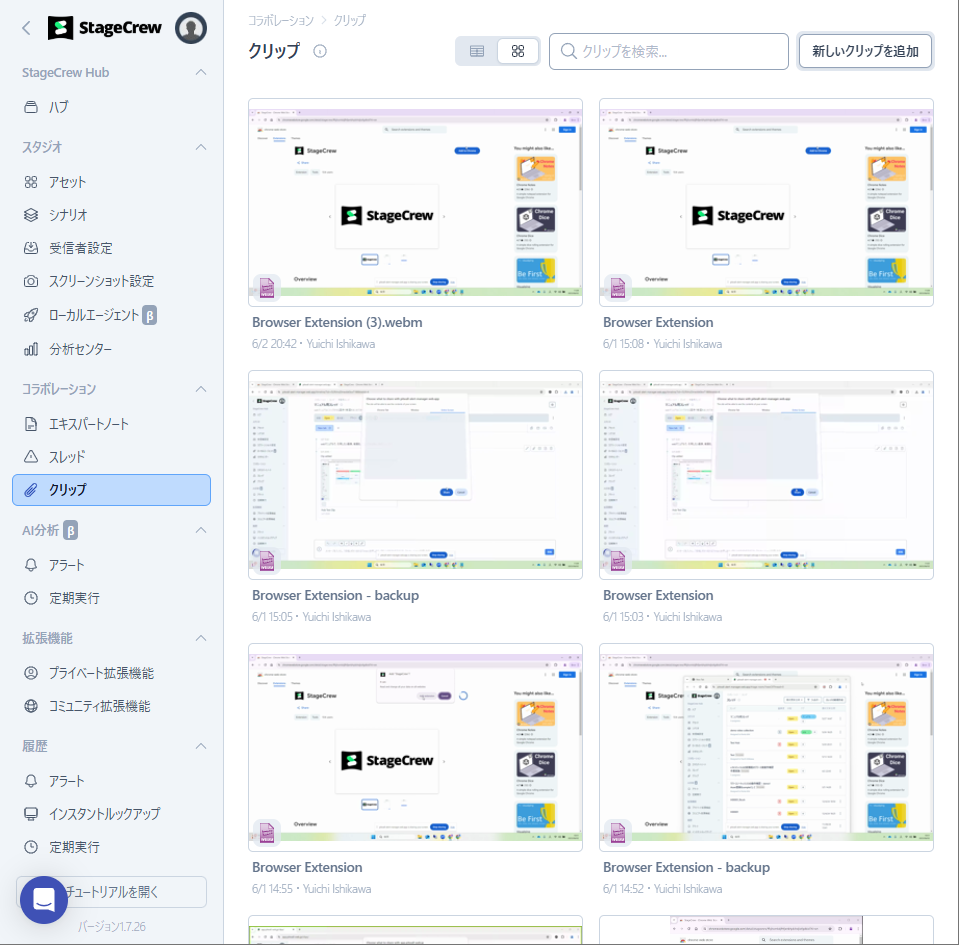Click the 分析センター chart icon
Image resolution: width=959 pixels, height=945 pixels.
click(x=31, y=349)
